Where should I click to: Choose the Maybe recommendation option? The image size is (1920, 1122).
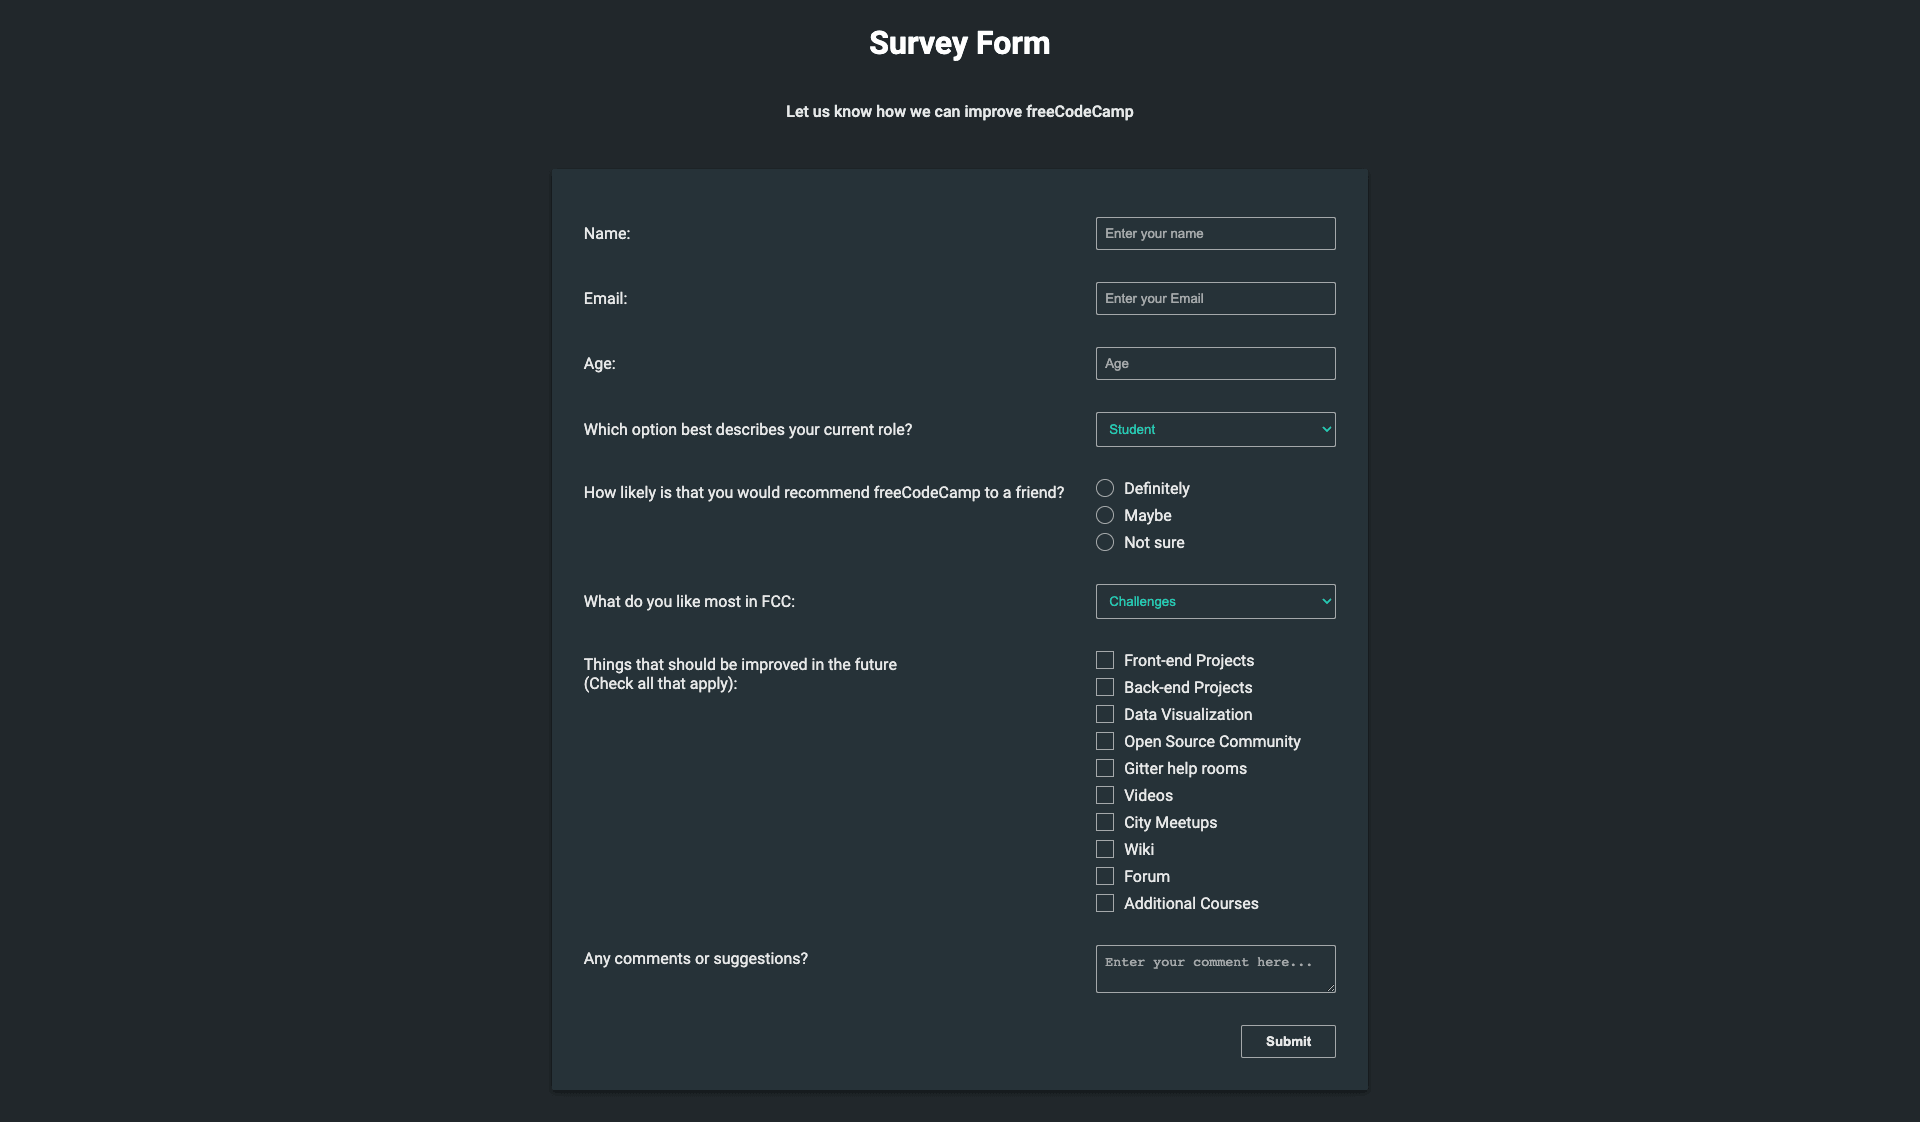click(1105, 515)
